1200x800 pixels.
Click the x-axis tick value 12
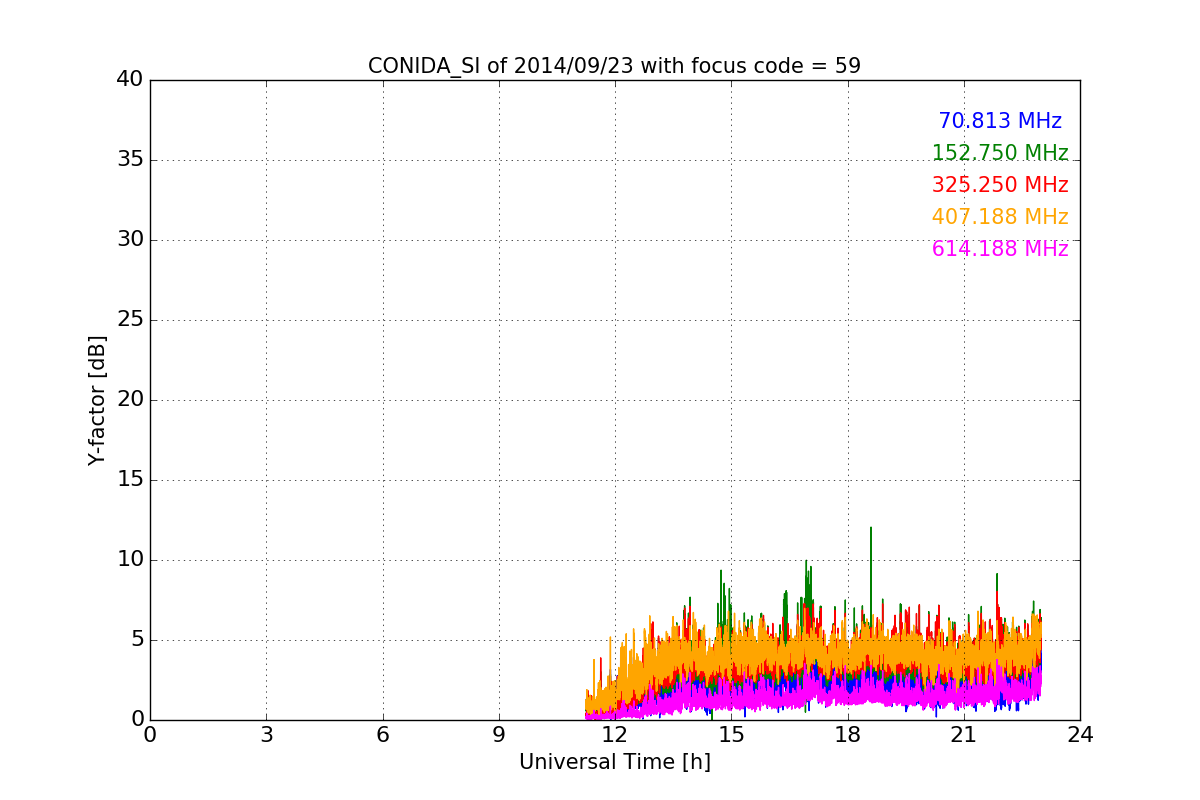[615, 735]
